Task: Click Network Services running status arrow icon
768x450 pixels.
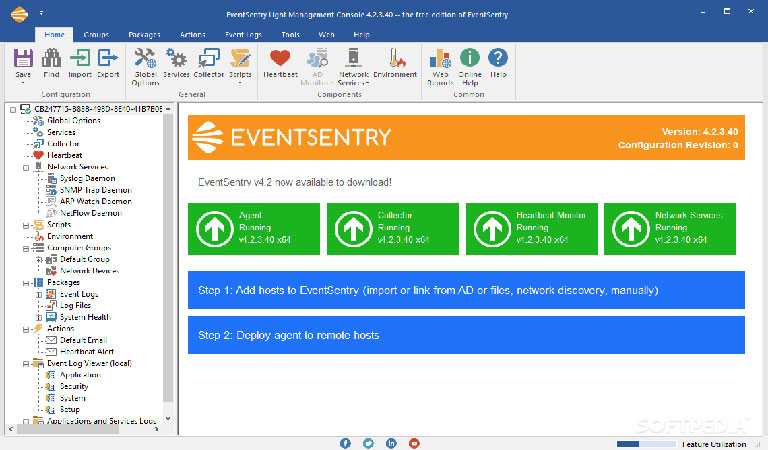Action: point(631,229)
